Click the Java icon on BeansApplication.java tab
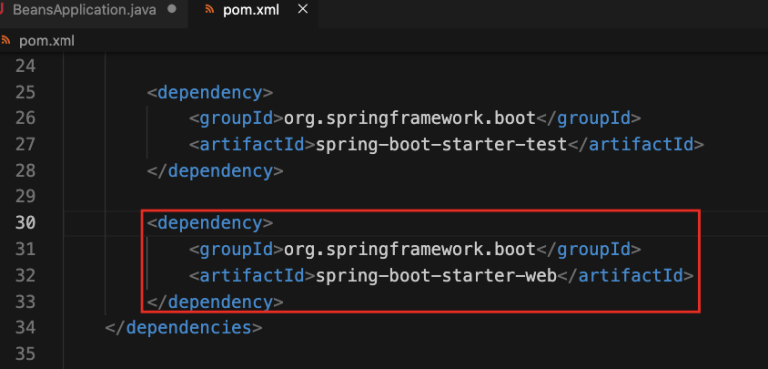Image resolution: width=768 pixels, height=369 pixels. coord(2,10)
